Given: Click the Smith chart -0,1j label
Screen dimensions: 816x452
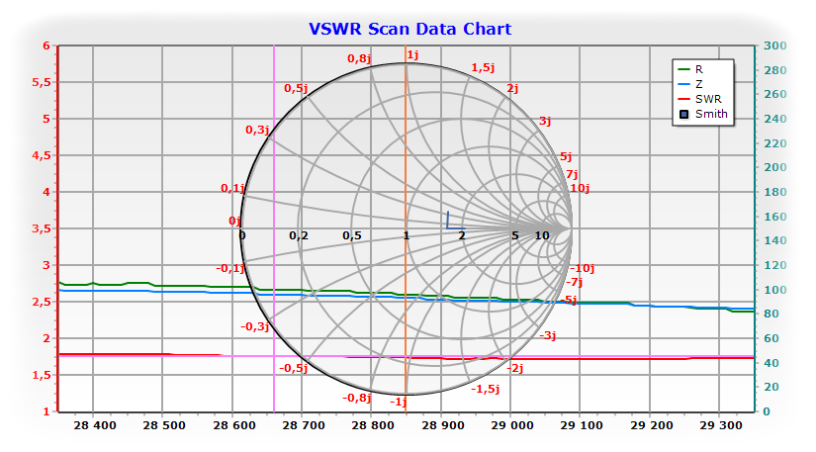Looking at the screenshot, I should [231, 269].
